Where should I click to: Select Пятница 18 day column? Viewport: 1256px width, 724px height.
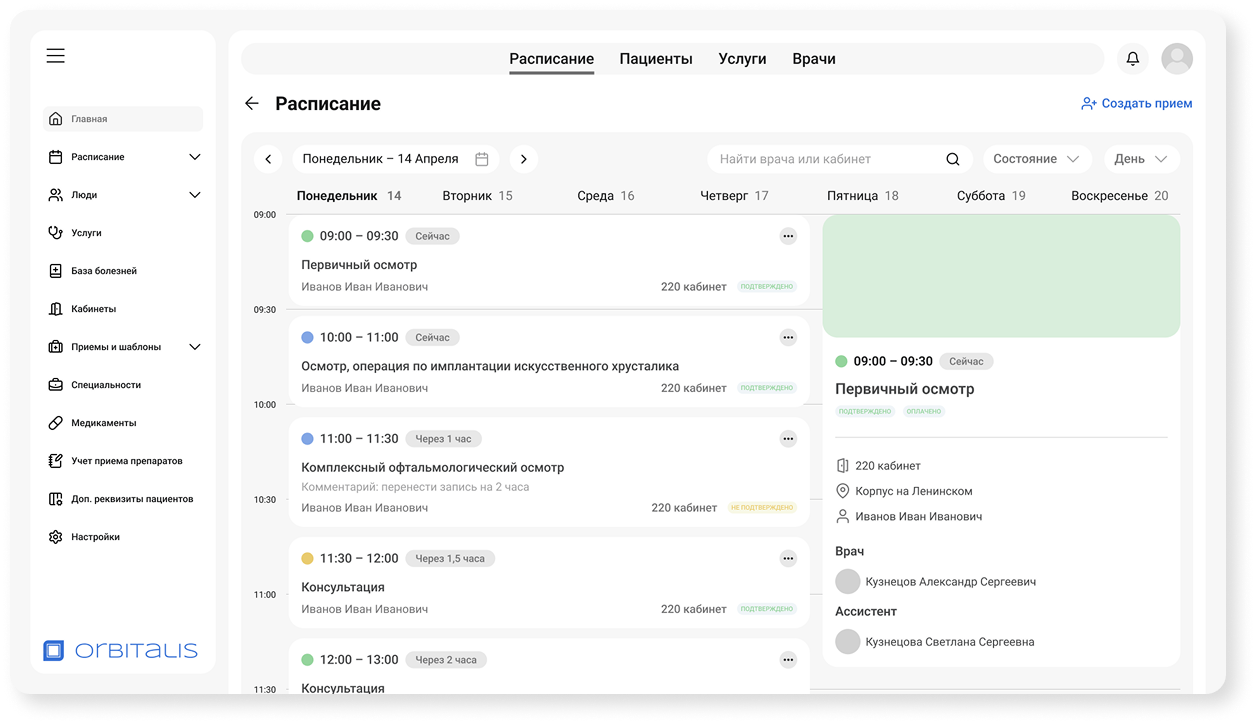(863, 196)
